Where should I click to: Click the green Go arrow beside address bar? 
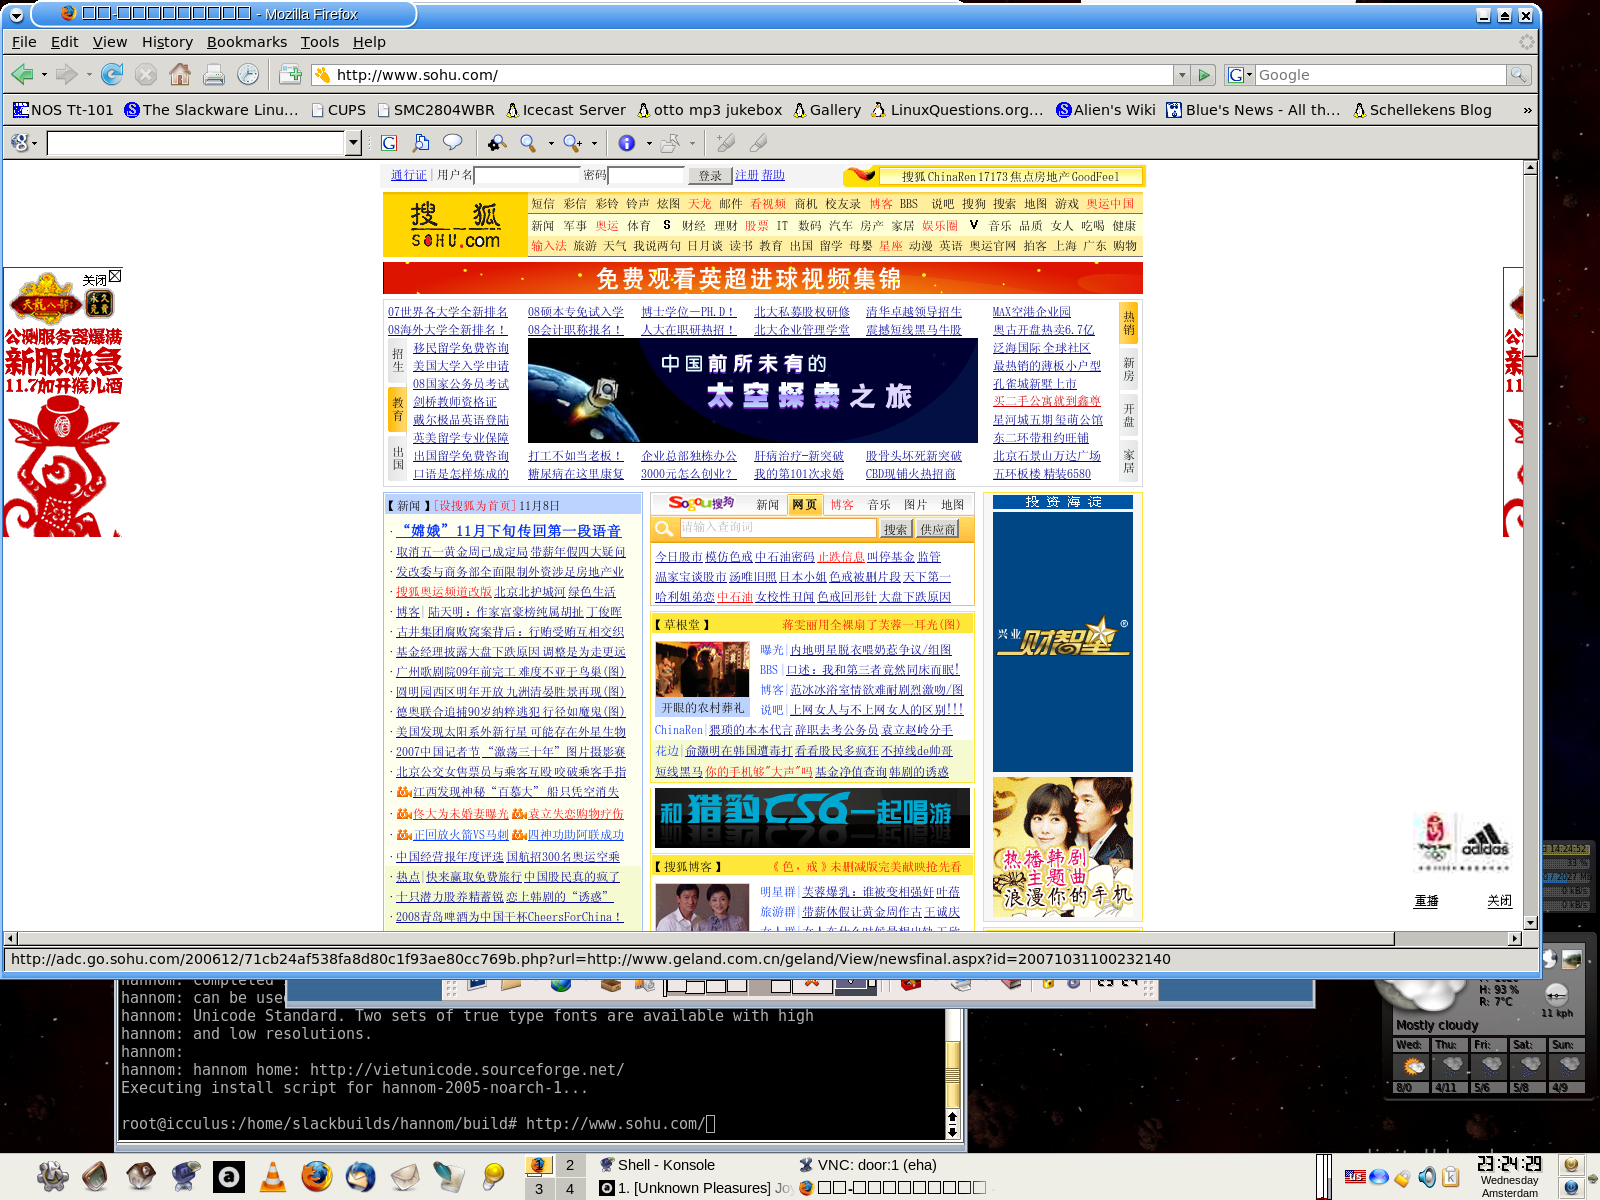(1205, 75)
